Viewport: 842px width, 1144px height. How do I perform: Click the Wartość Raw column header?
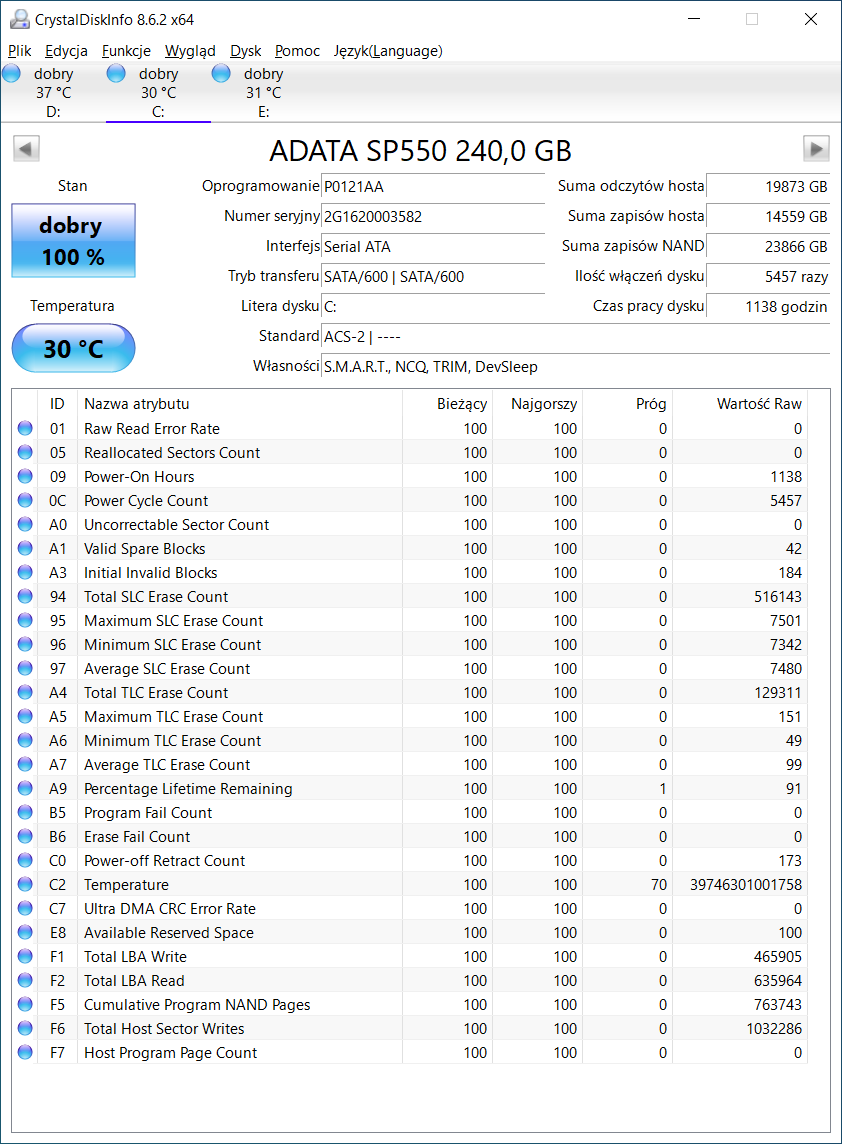[740, 403]
